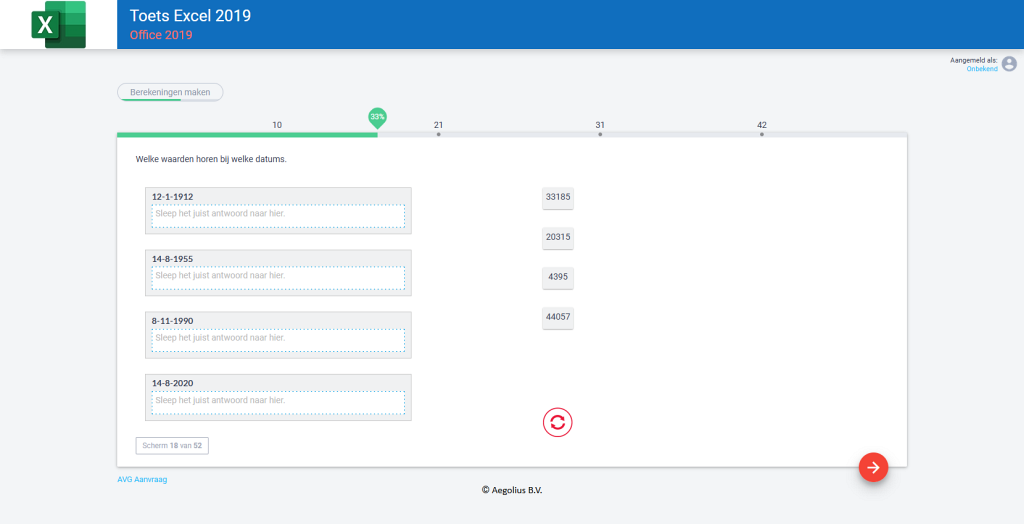The image size is (1024, 524).
Task: Click the green 33% progress marker
Action: [377, 117]
